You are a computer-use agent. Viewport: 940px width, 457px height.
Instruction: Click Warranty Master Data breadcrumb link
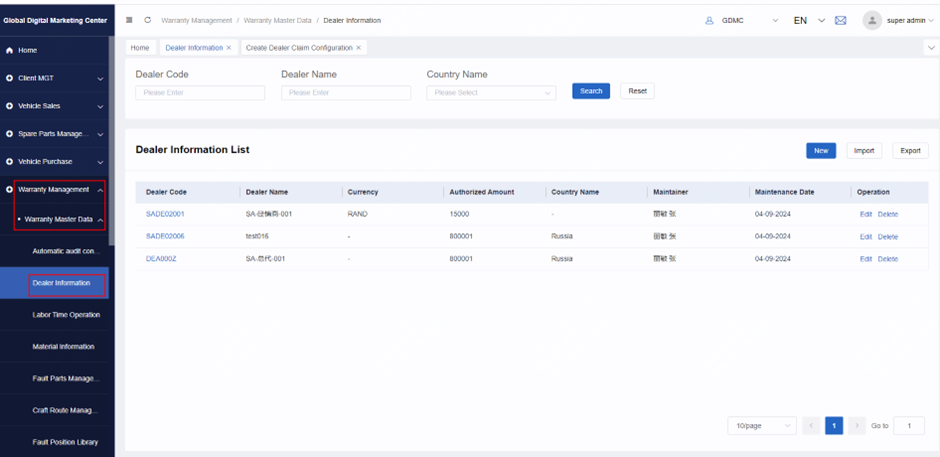point(278,20)
